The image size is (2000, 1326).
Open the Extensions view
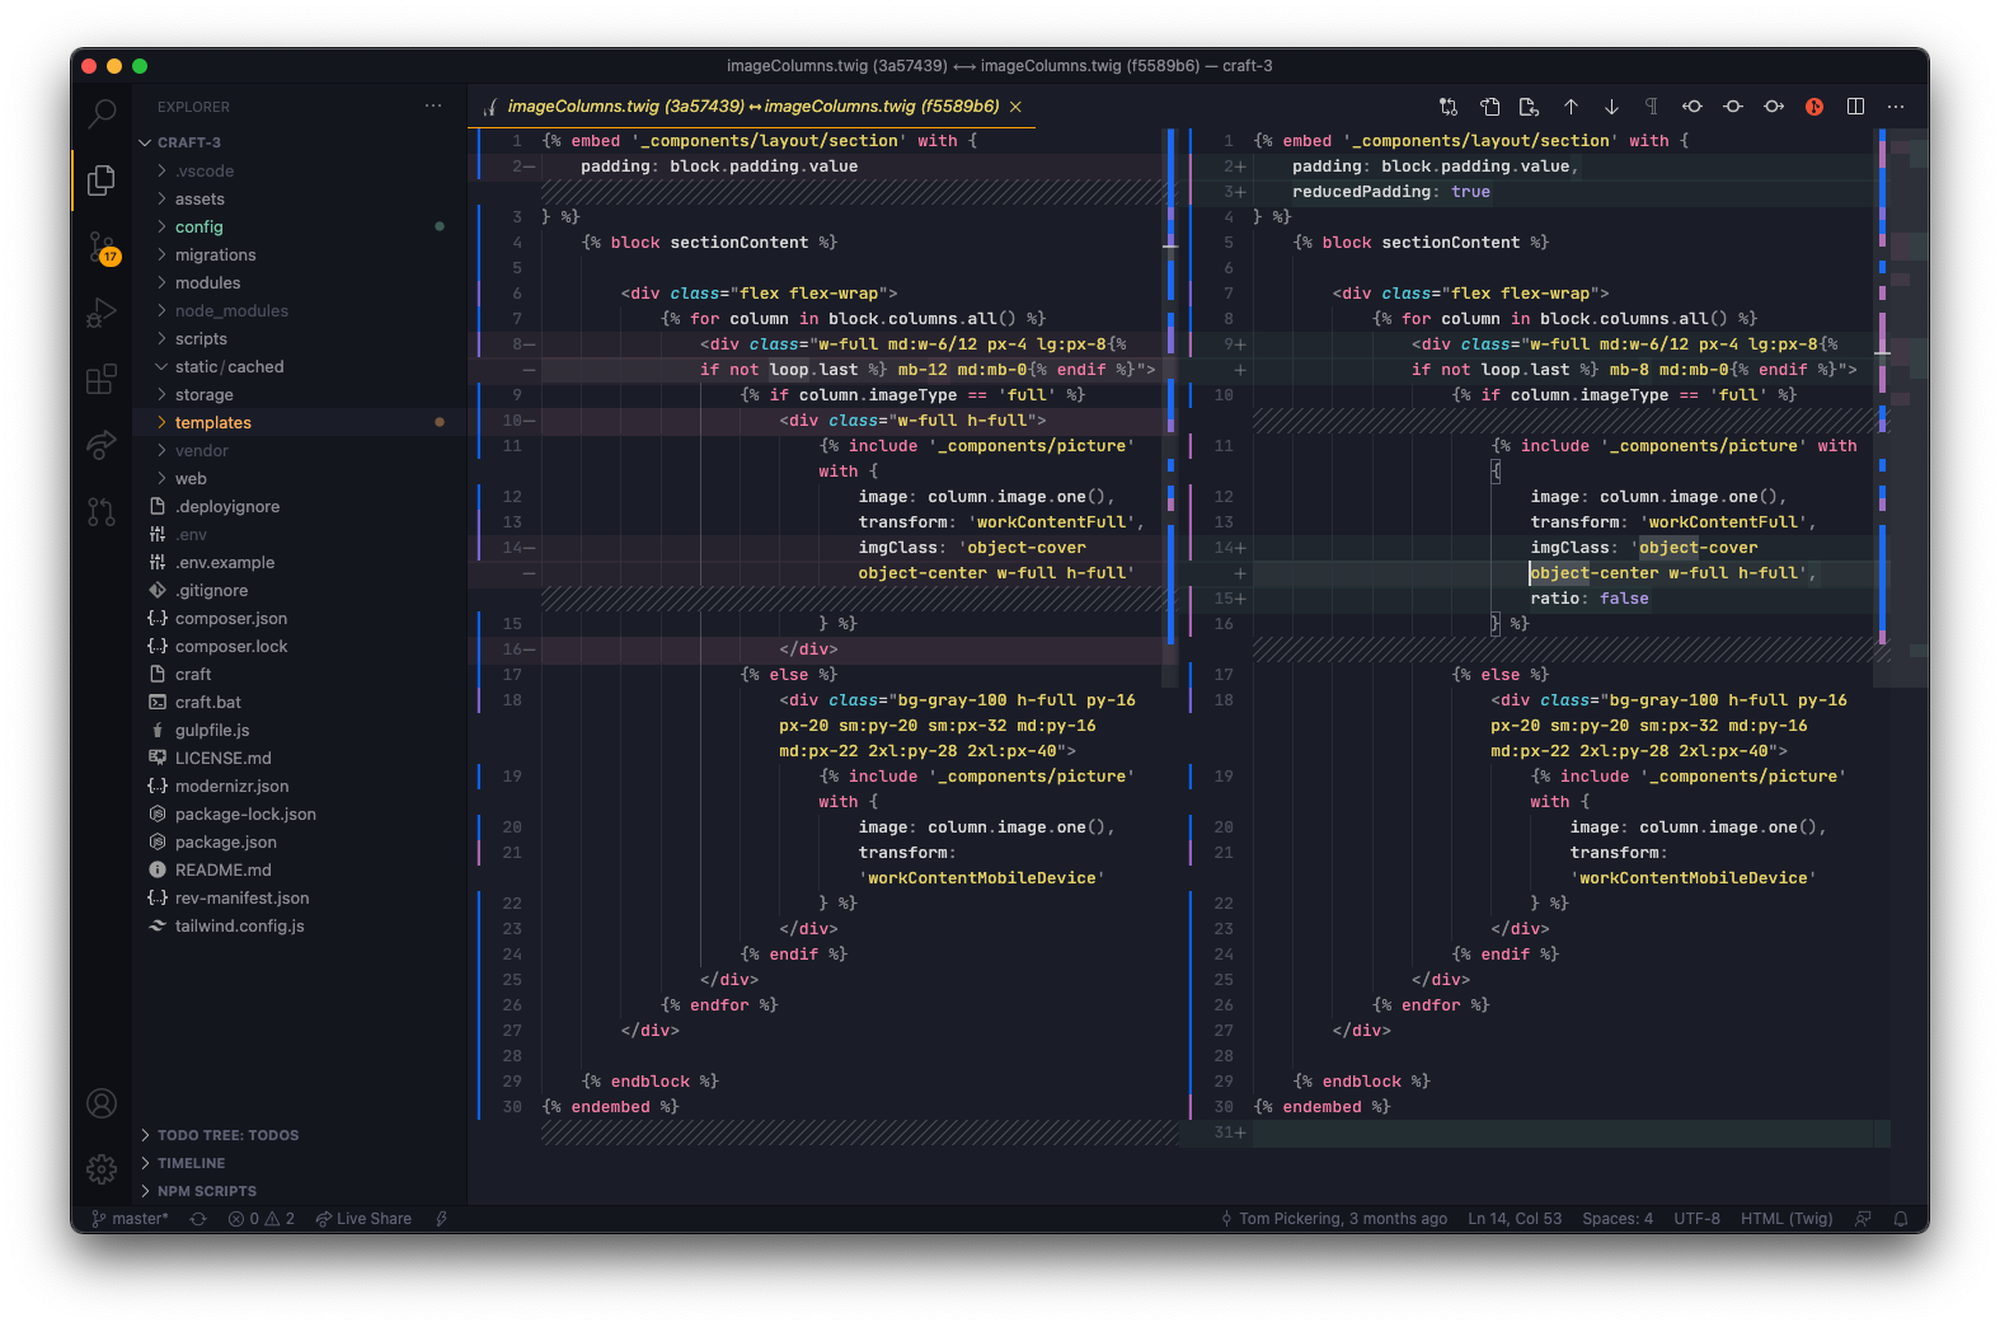point(101,380)
